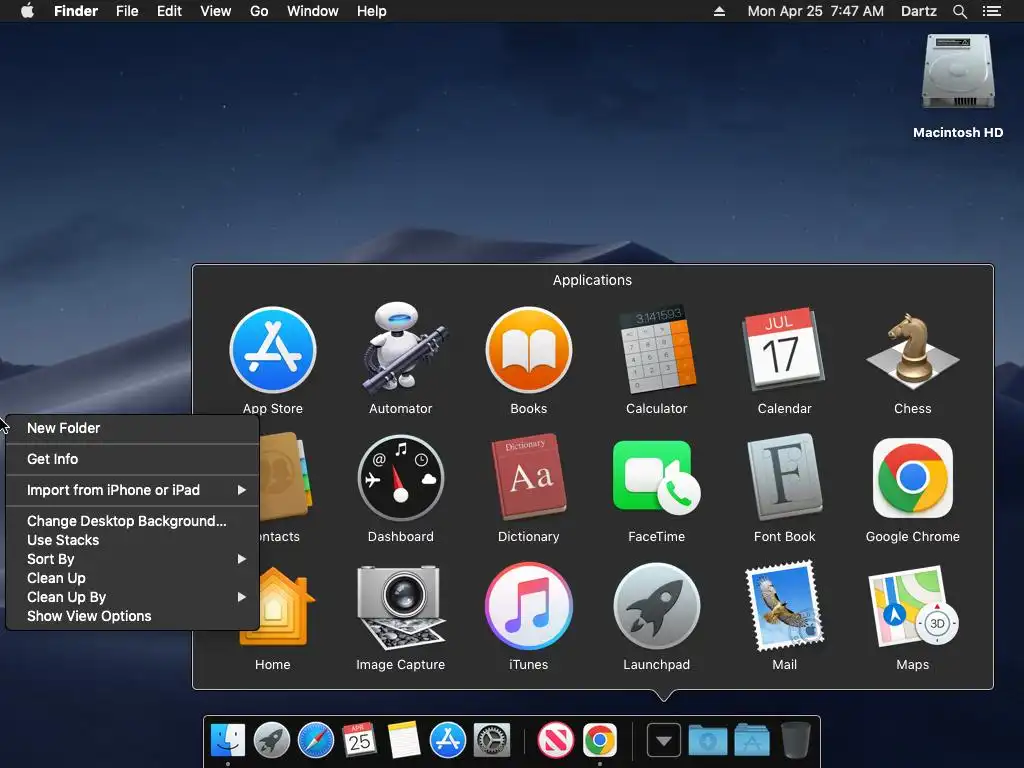Image resolution: width=1024 pixels, height=768 pixels.
Task: Open Notes from the Dock
Action: pyautogui.click(x=404, y=741)
